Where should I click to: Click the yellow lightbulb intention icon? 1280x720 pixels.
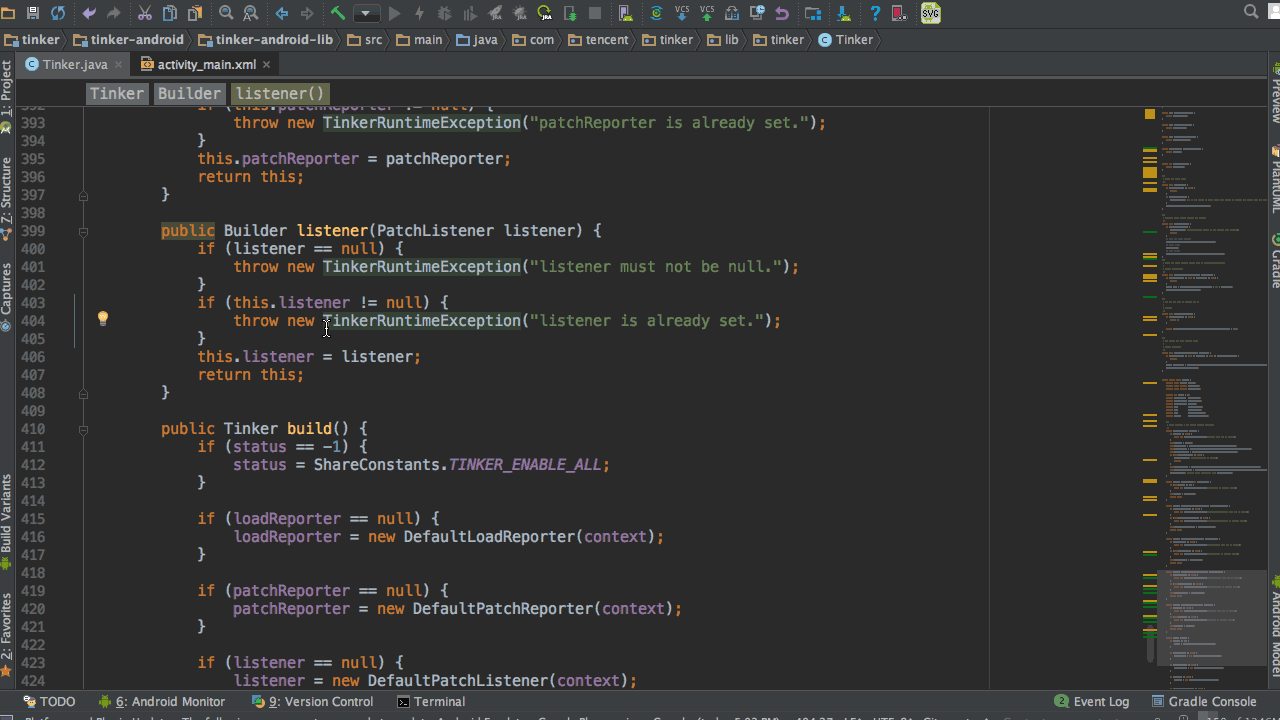tap(102, 319)
